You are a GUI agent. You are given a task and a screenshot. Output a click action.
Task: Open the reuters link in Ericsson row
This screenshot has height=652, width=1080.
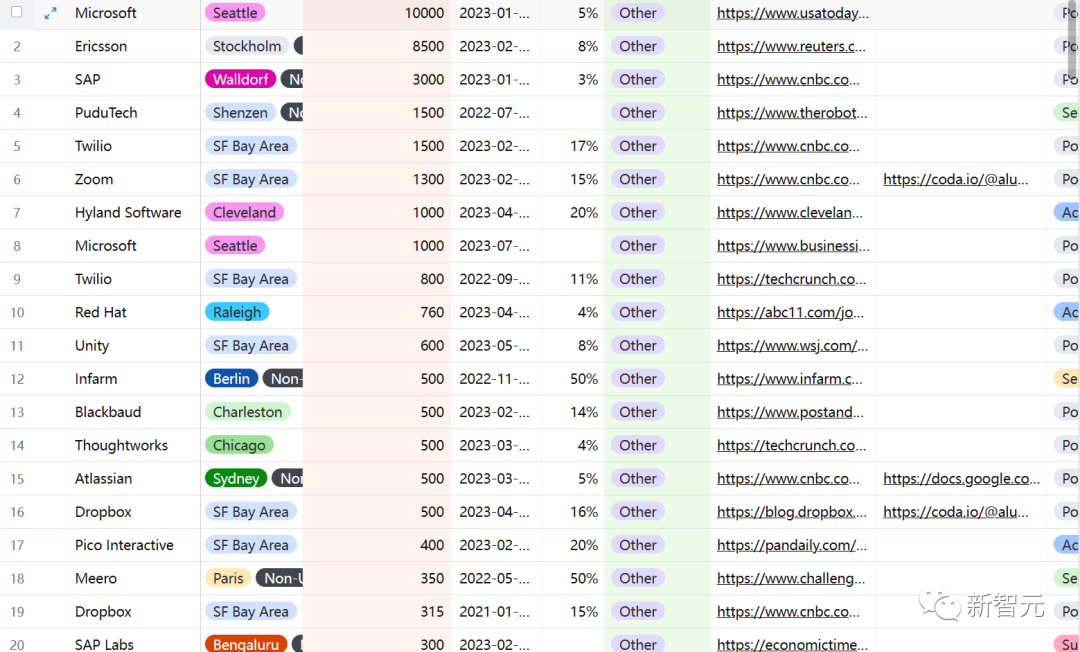coord(791,46)
